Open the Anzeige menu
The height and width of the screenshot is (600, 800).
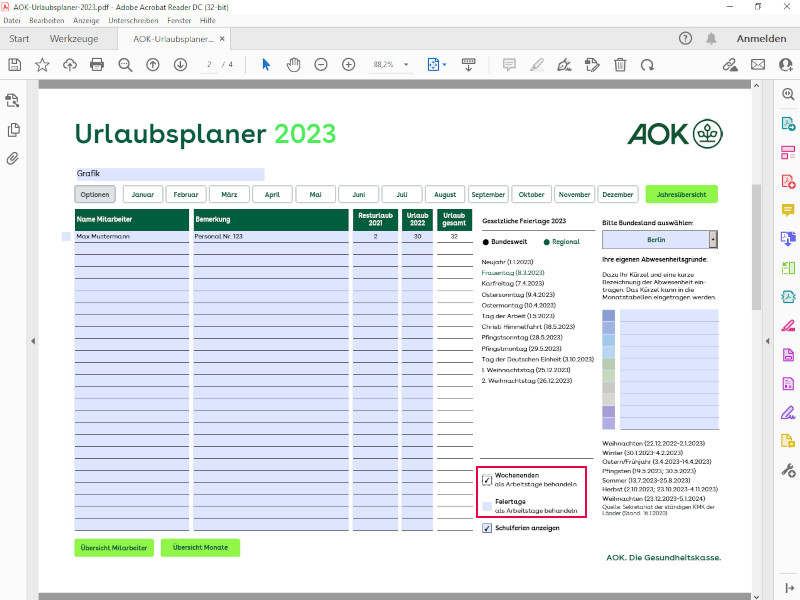(86, 20)
